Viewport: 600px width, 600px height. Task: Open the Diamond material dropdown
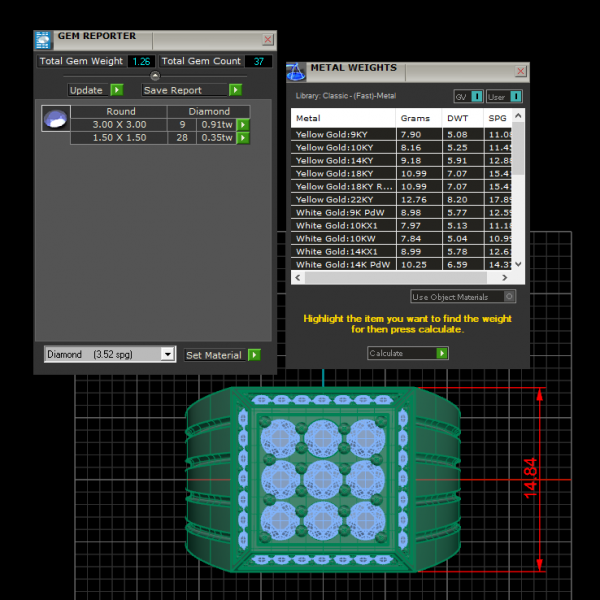pyautogui.click(x=167, y=354)
